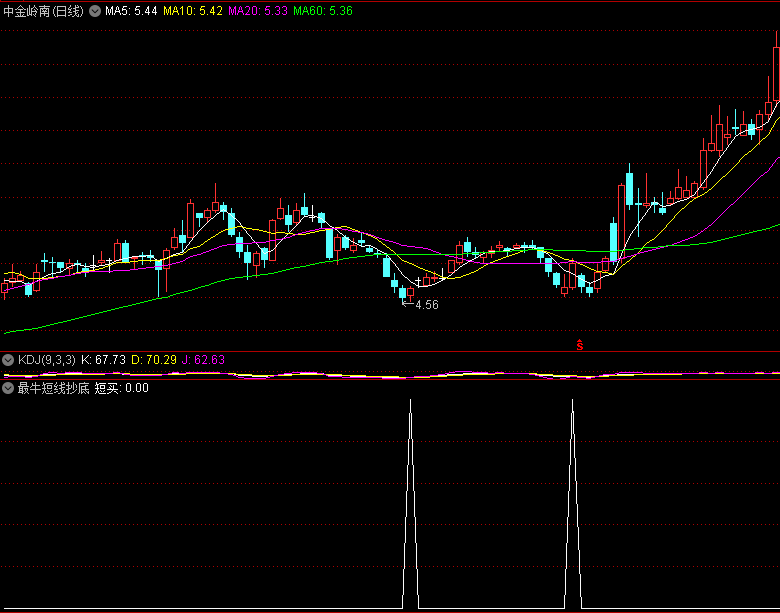Viewport: 780px width, 613px height.
Task: Click the D: 70.29 value
Action: [154, 360]
